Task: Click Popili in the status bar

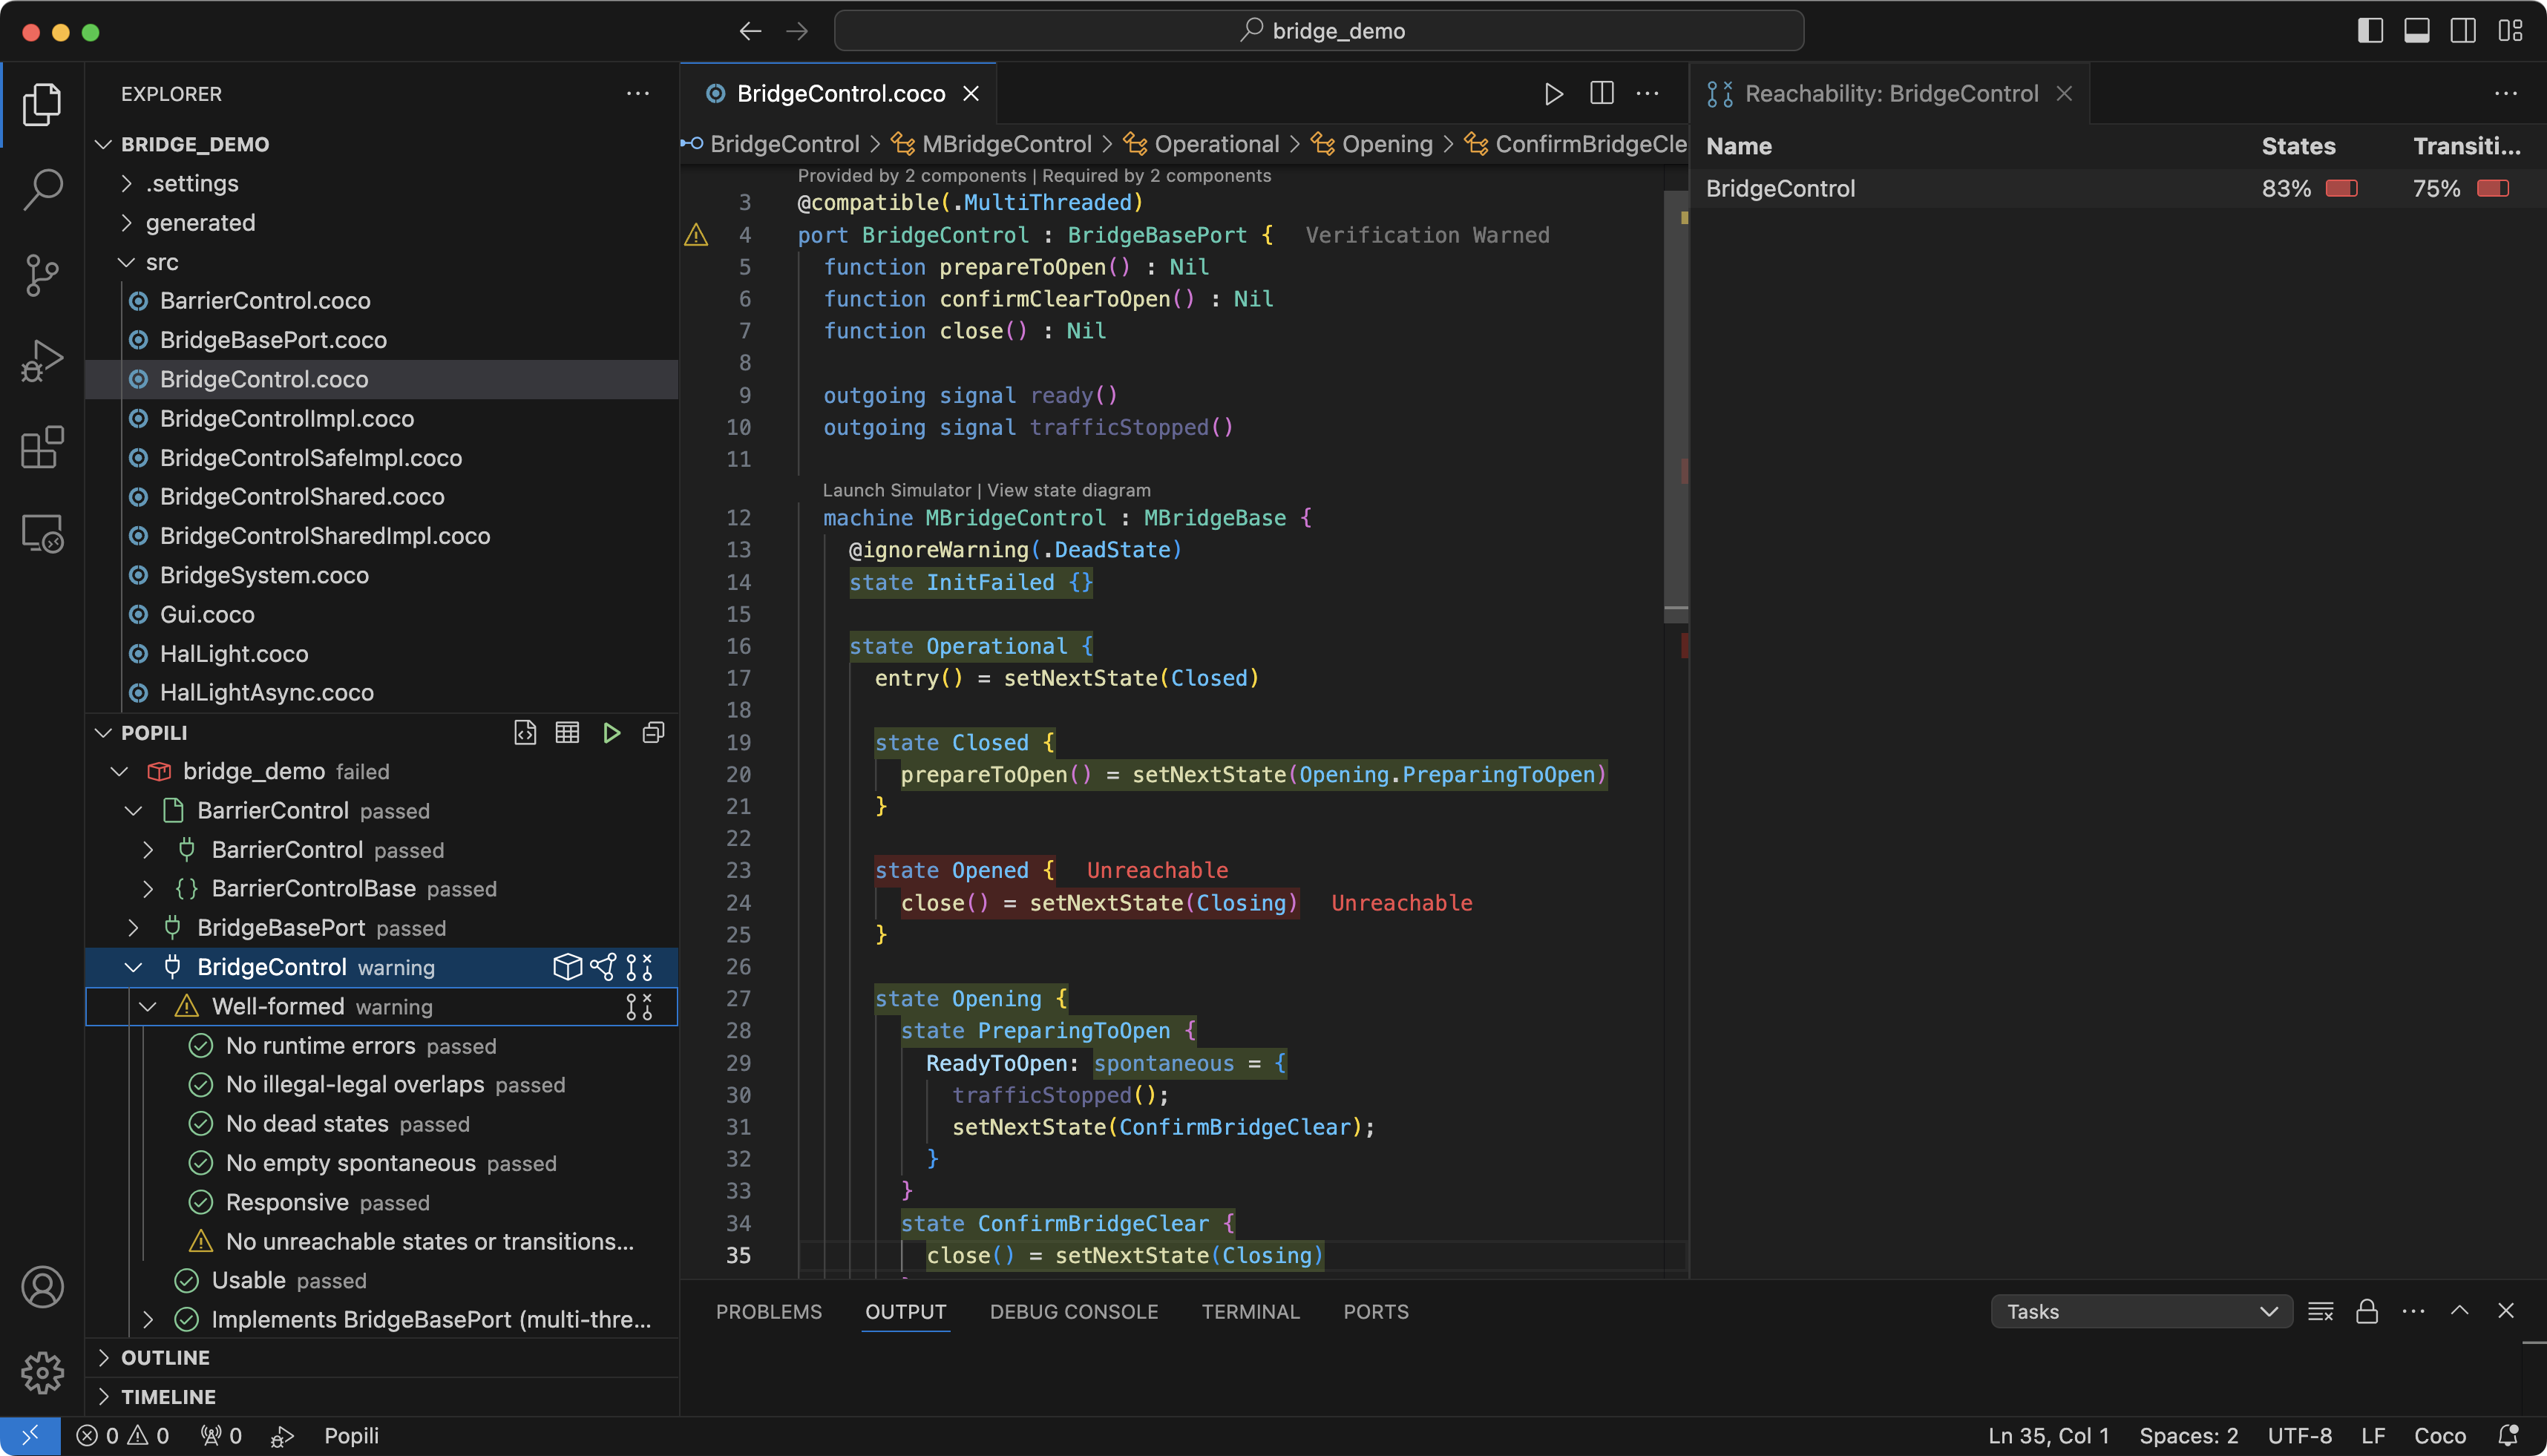Action: (x=351, y=1435)
